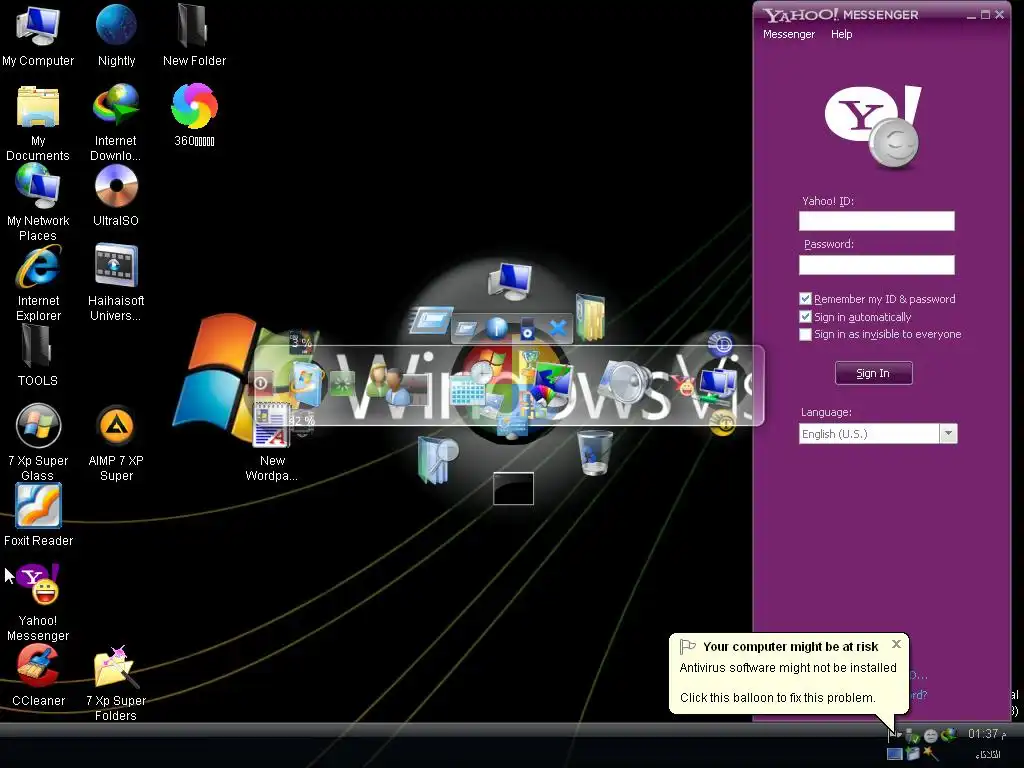Open the My Documents desktop folder
This screenshot has height=768, width=1024.
38,123
